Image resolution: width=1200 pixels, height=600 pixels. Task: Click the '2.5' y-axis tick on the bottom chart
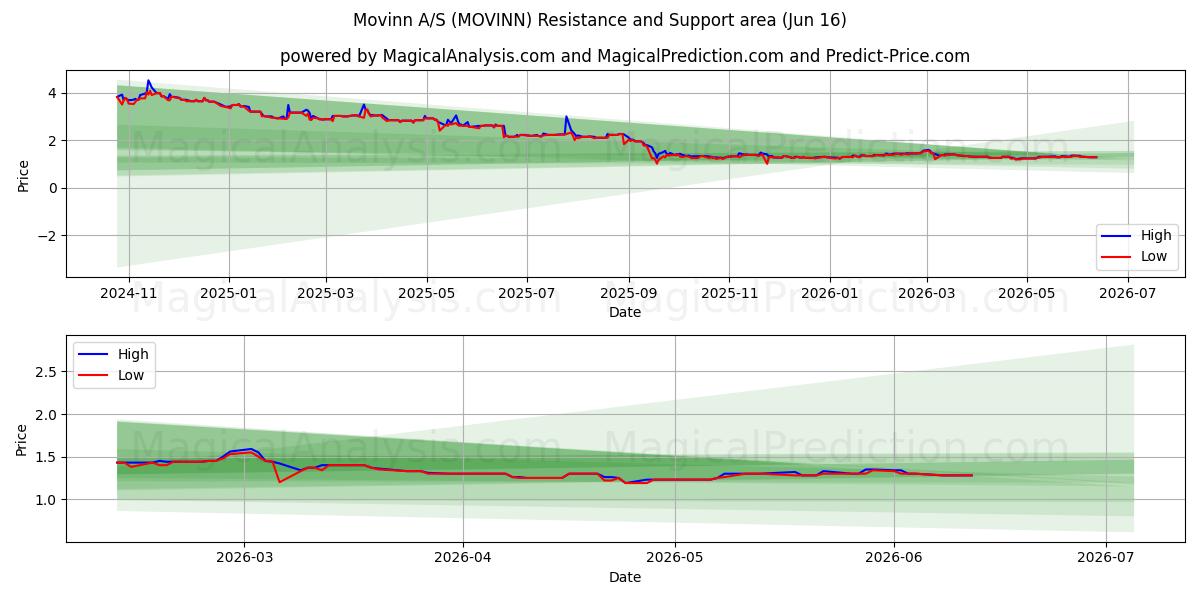click(x=47, y=372)
